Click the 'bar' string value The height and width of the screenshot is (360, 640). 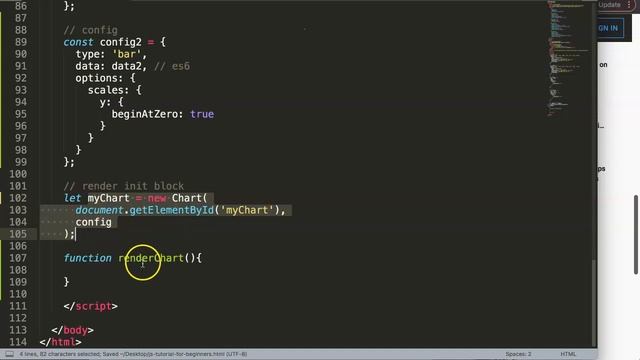127,54
